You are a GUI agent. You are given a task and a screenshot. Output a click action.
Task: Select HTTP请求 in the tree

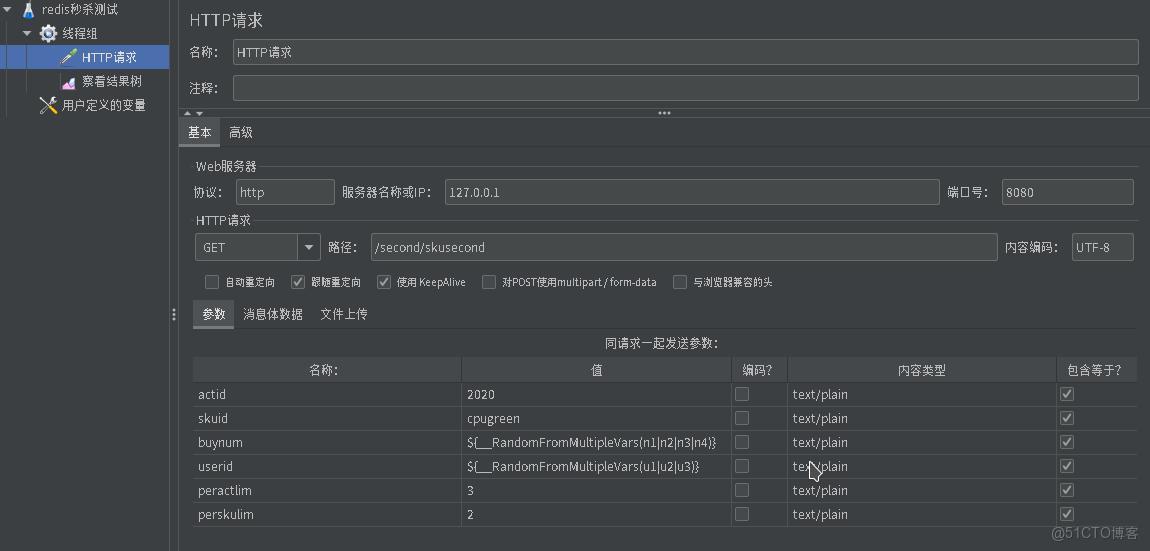[x=109, y=57]
